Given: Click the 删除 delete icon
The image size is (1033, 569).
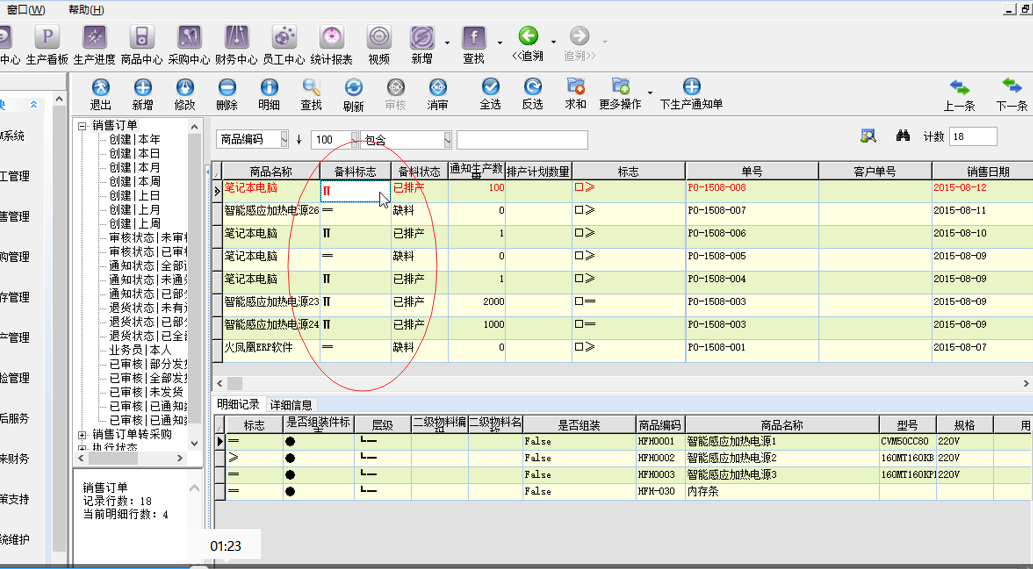Looking at the screenshot, I should pyautogui.click(x=227, y=88).
